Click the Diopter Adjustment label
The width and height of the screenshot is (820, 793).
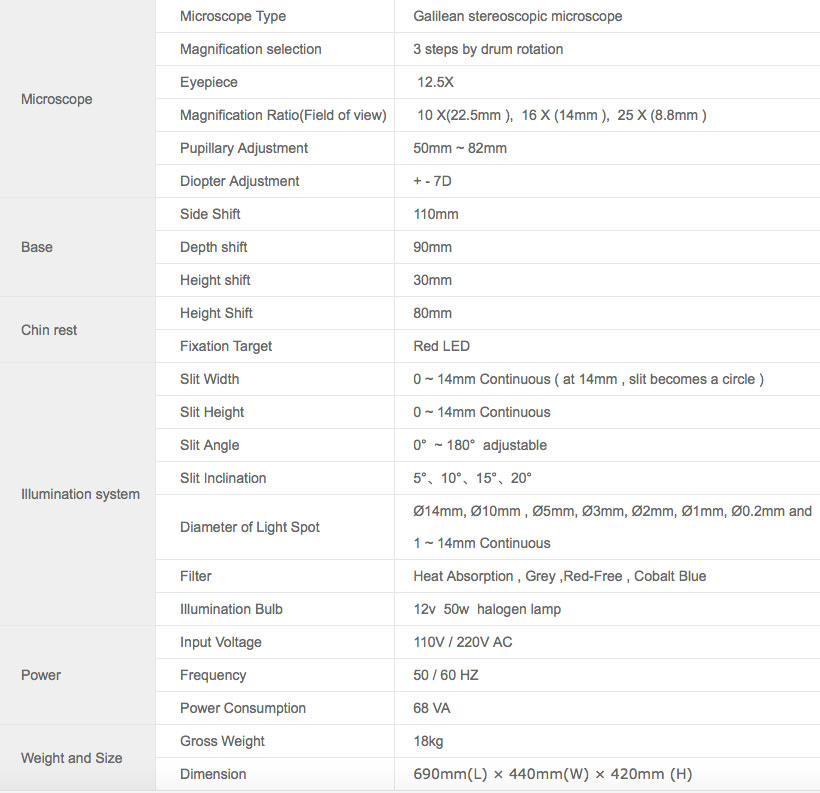coord(240,181)
